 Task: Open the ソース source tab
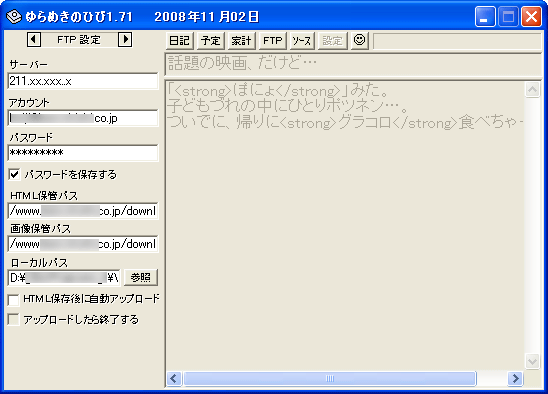pos(302,41)
